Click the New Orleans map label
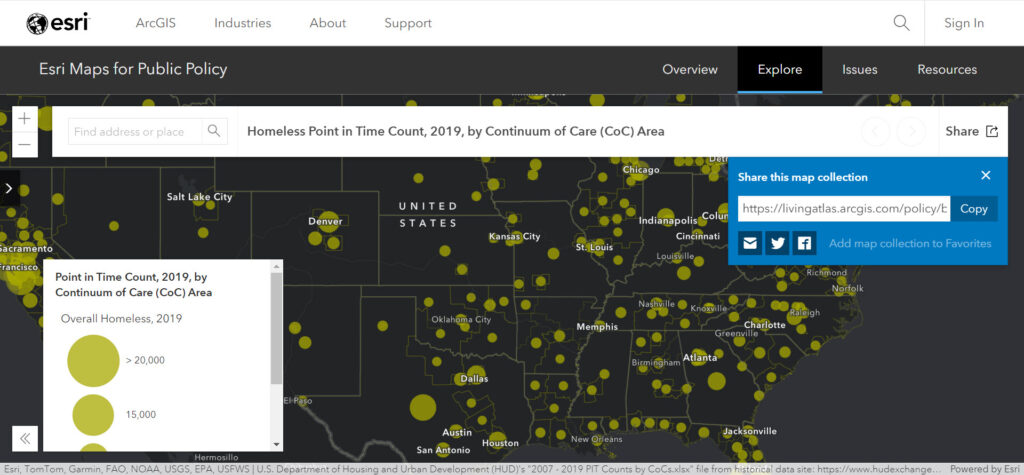This screenshot has width=1024, height=475. 594,439
